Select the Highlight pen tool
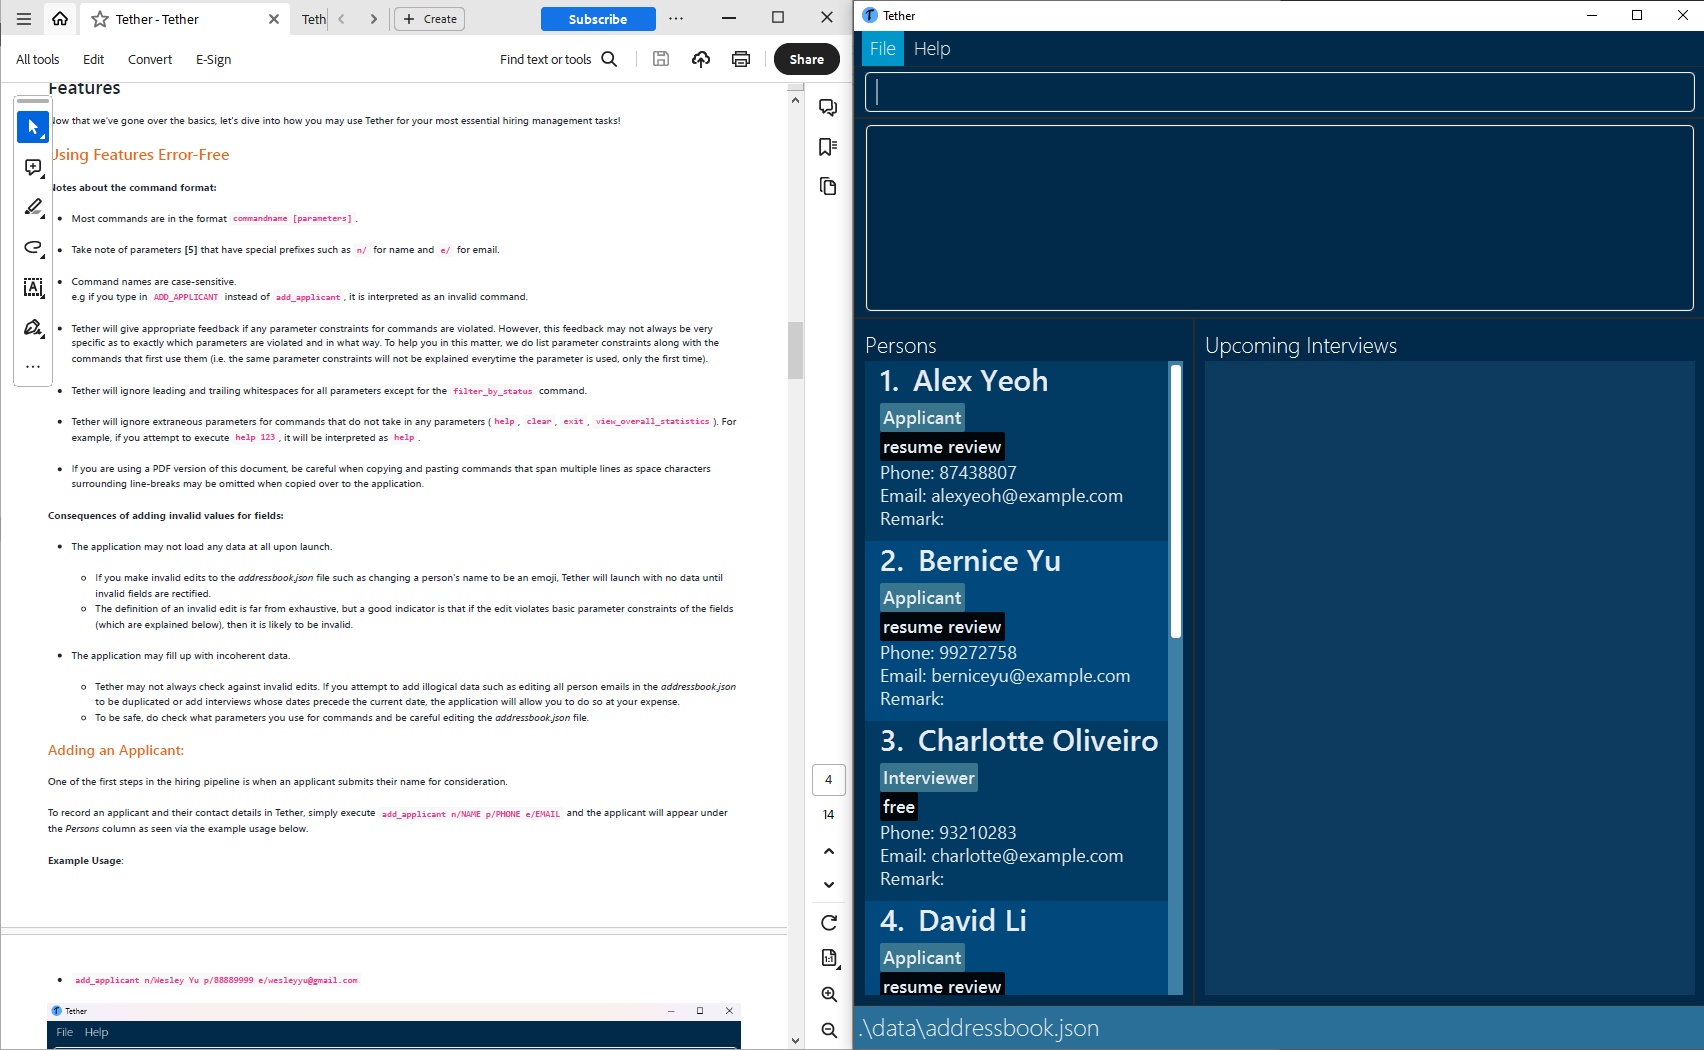Viewport: 1704px width, 1050px height. [33, 207]
